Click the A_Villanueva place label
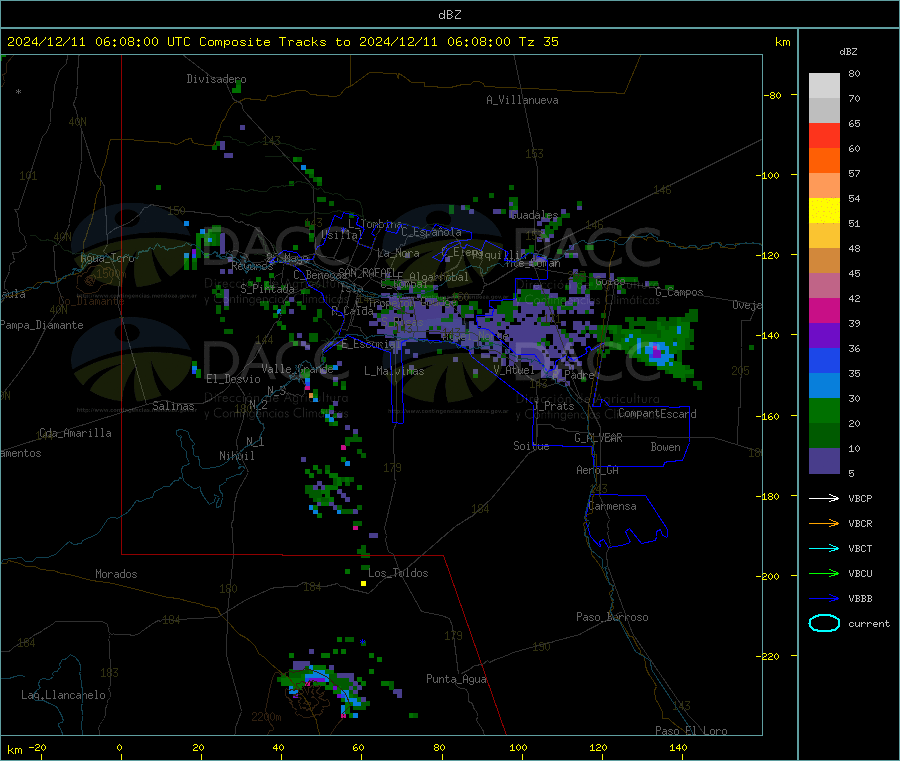The image size is (900, 761). pyautogui.click(x=522, y=100)
